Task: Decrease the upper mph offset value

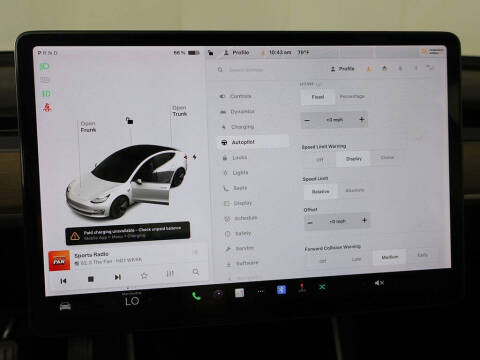Action: (307, 120)
